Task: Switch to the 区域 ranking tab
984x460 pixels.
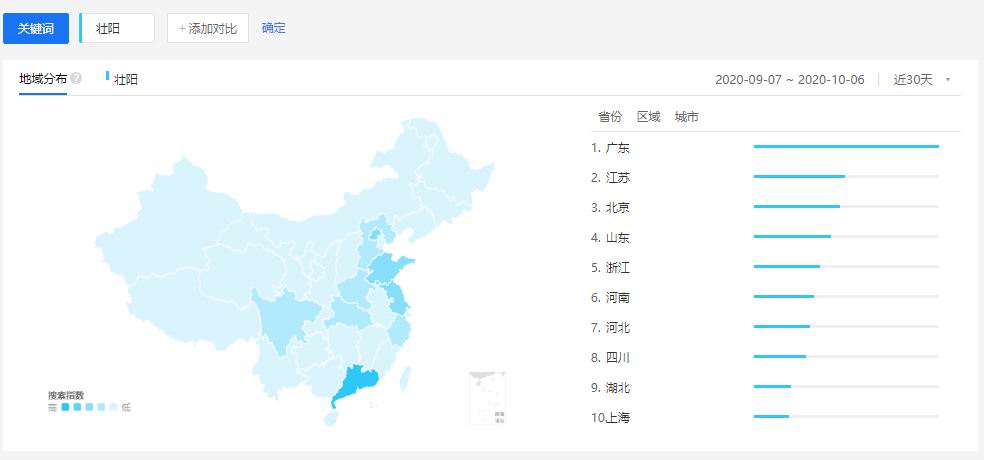Action: pos(648,117)
